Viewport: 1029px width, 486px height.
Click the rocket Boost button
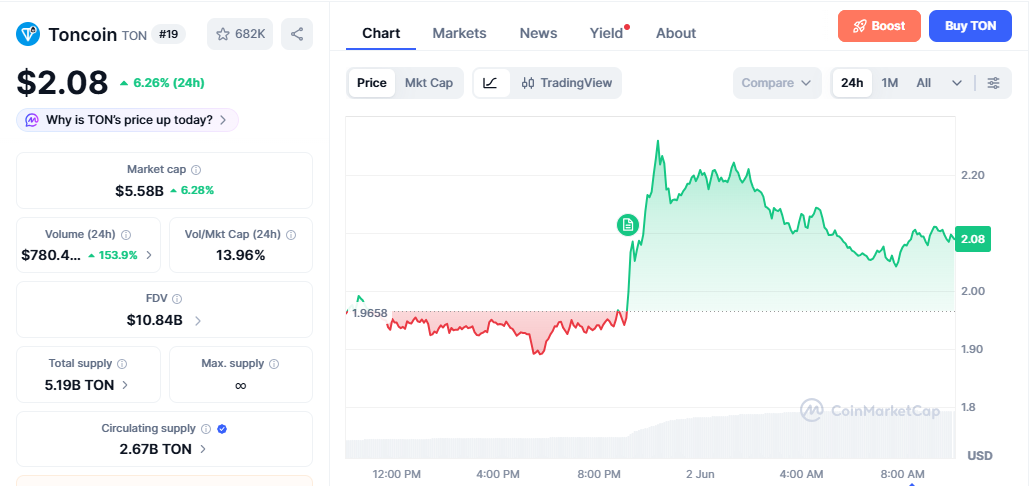(x=879, y=26)
